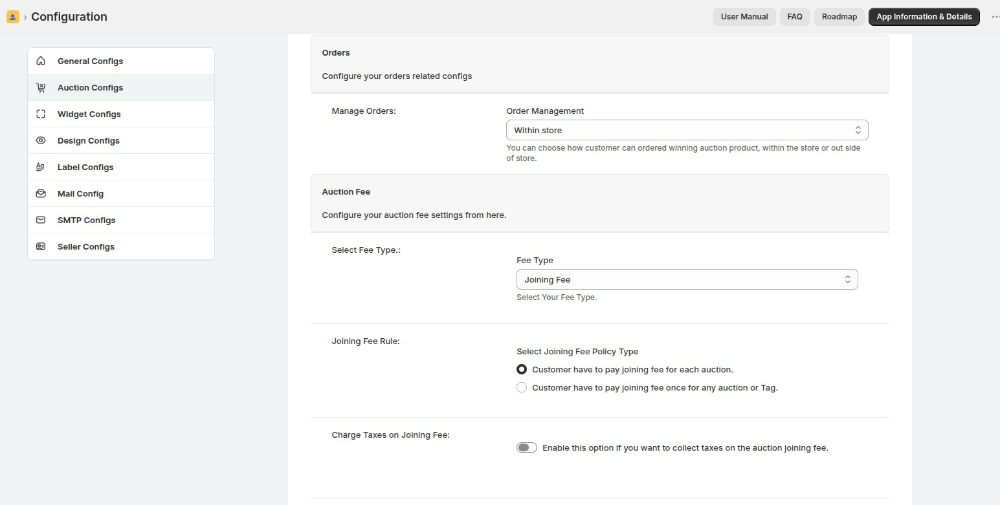Click 'Charge Taxes on Joining Fee:' label
Viewport: 1000px width, 505px height.
(390, 435)
